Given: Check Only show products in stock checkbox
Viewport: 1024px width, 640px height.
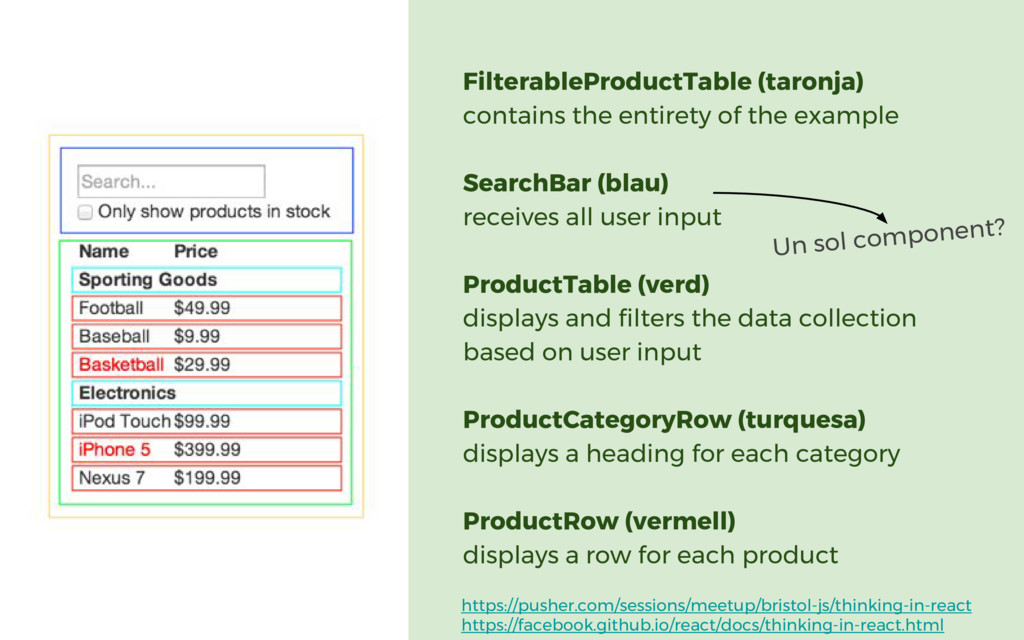Looking at the screenshot, I should [x=85, y=212].
